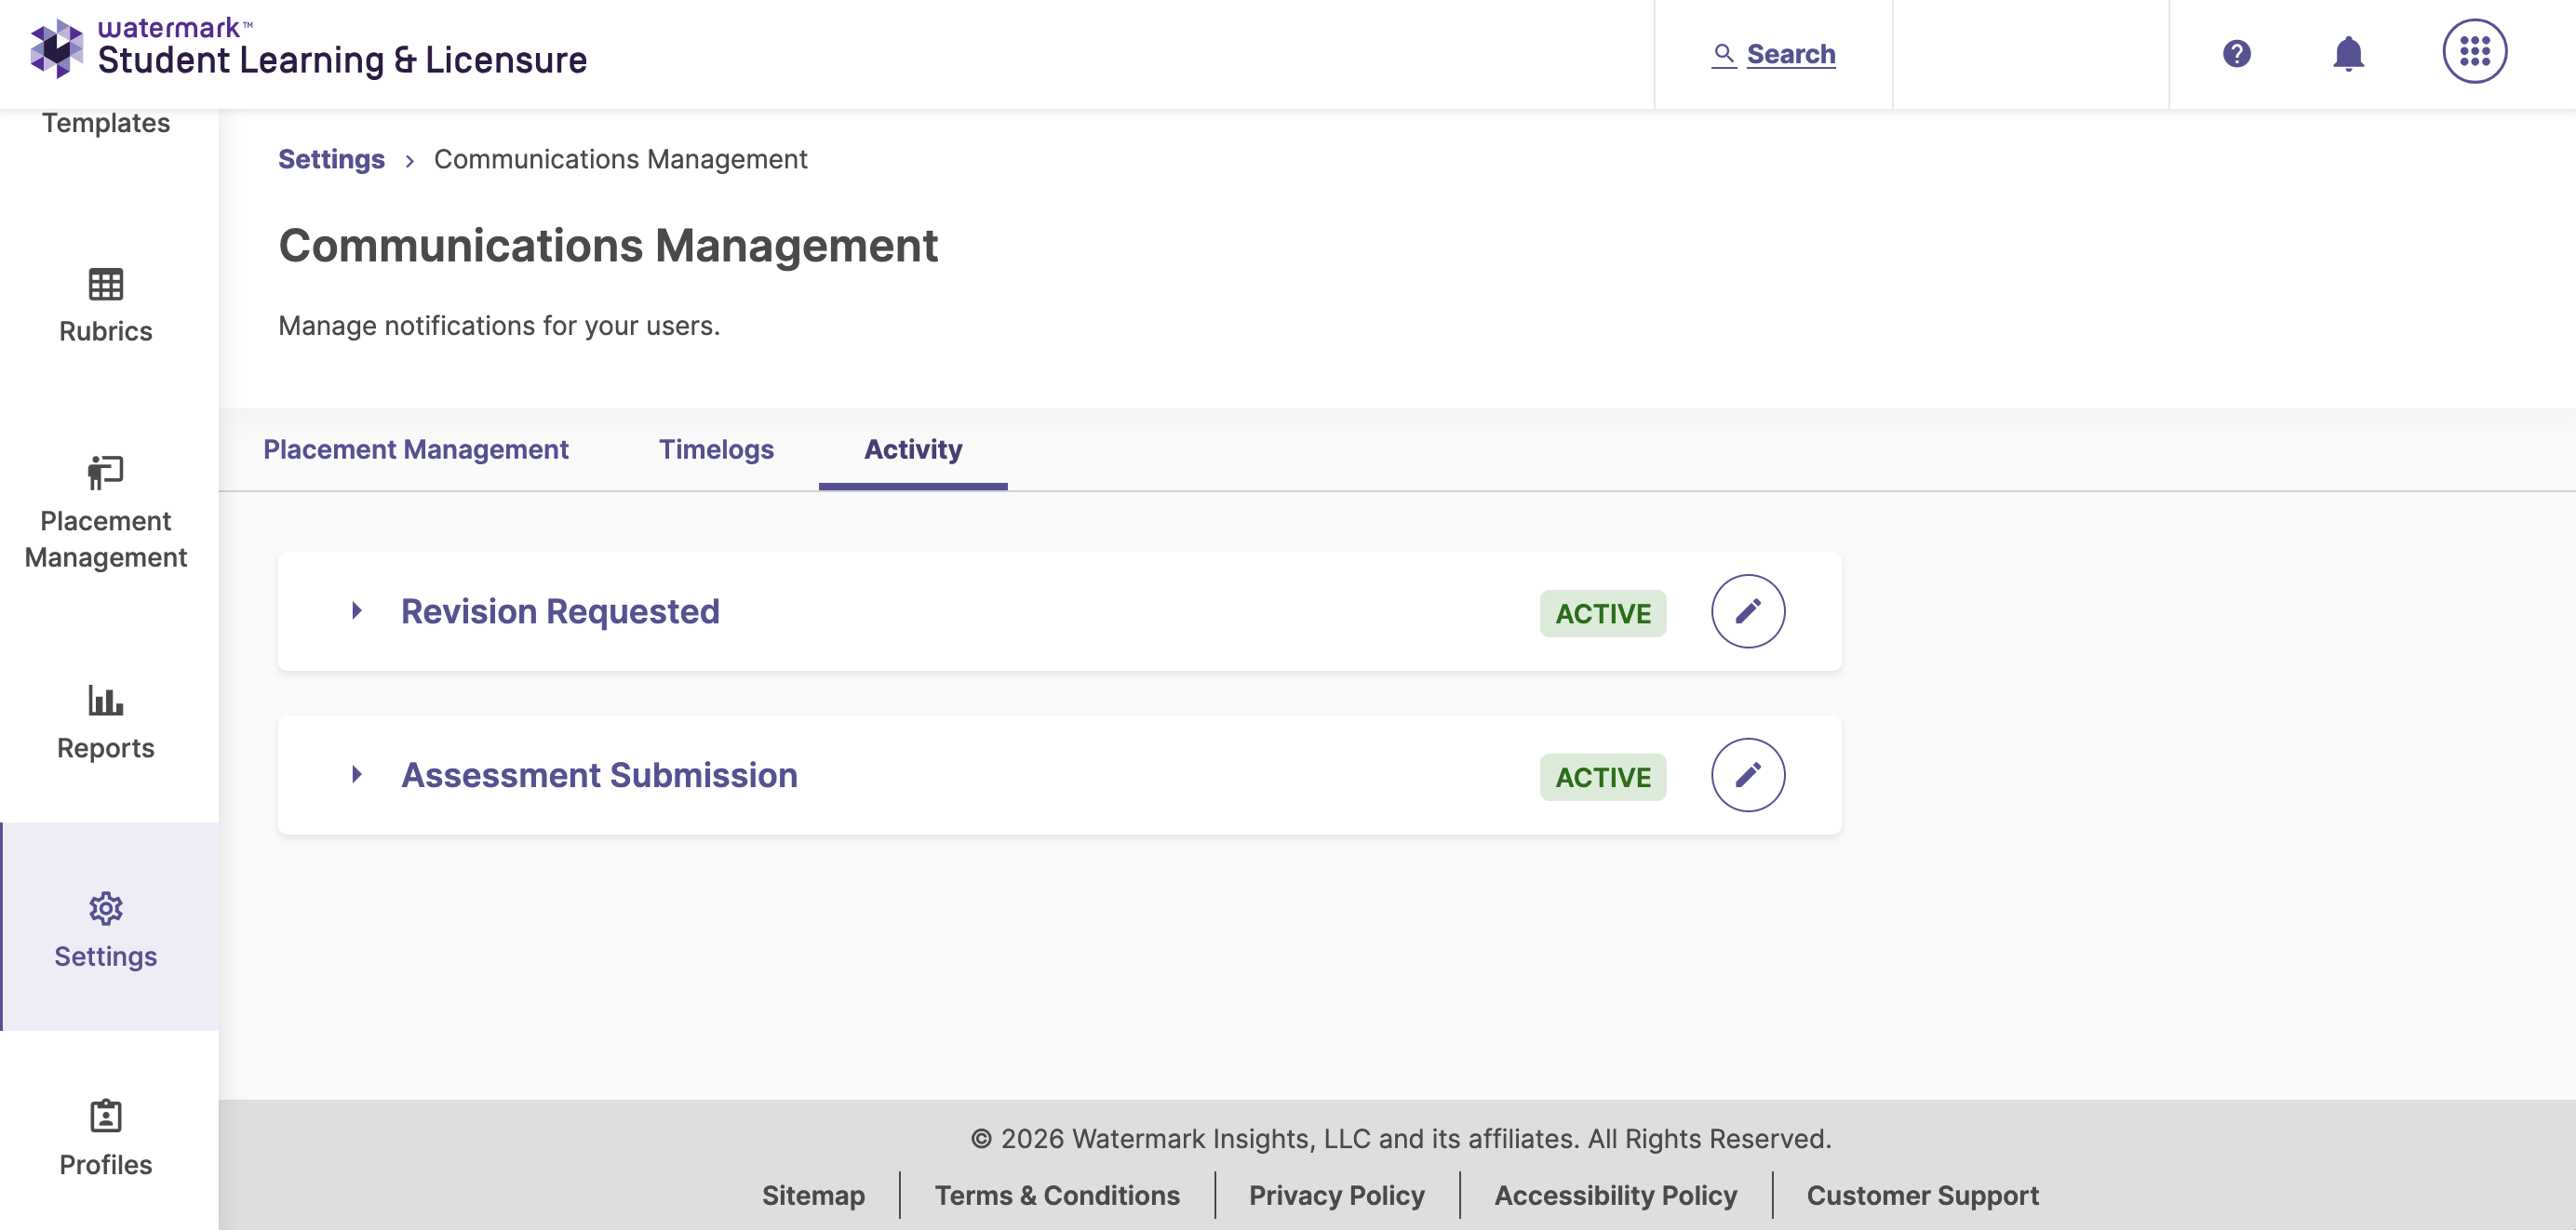This screenshot has width=2576, height=1230.
Task: Expand the Assessment Submission row arrow
Action: point(356,775)
